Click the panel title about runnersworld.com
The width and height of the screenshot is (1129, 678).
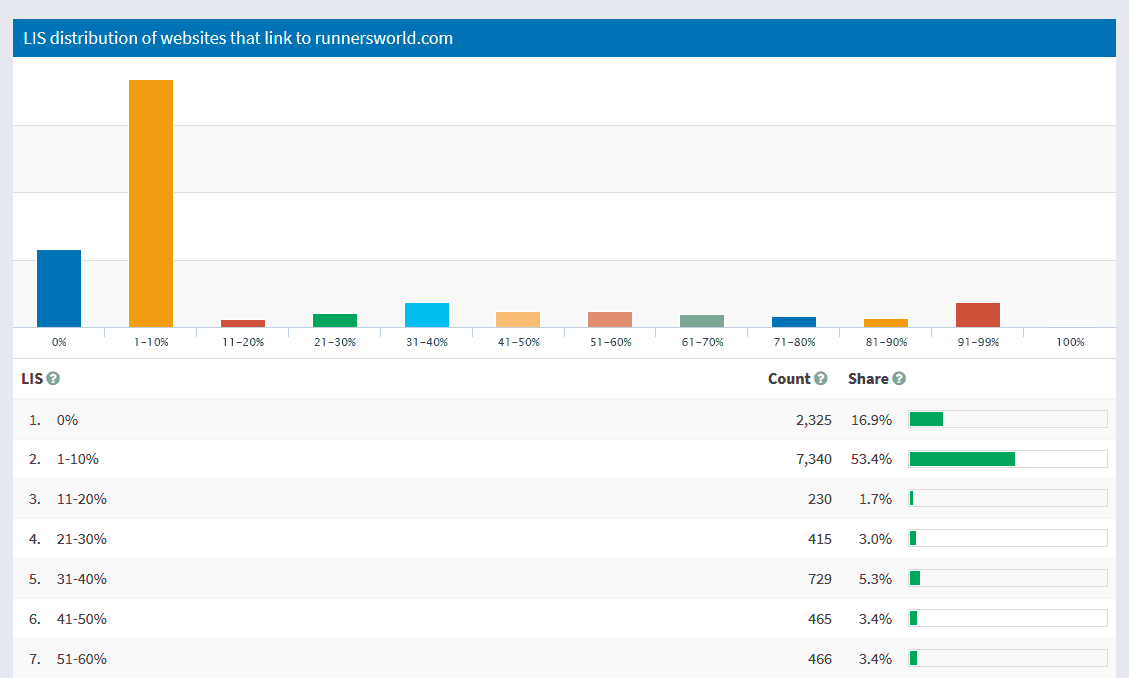tap(238, 38)
